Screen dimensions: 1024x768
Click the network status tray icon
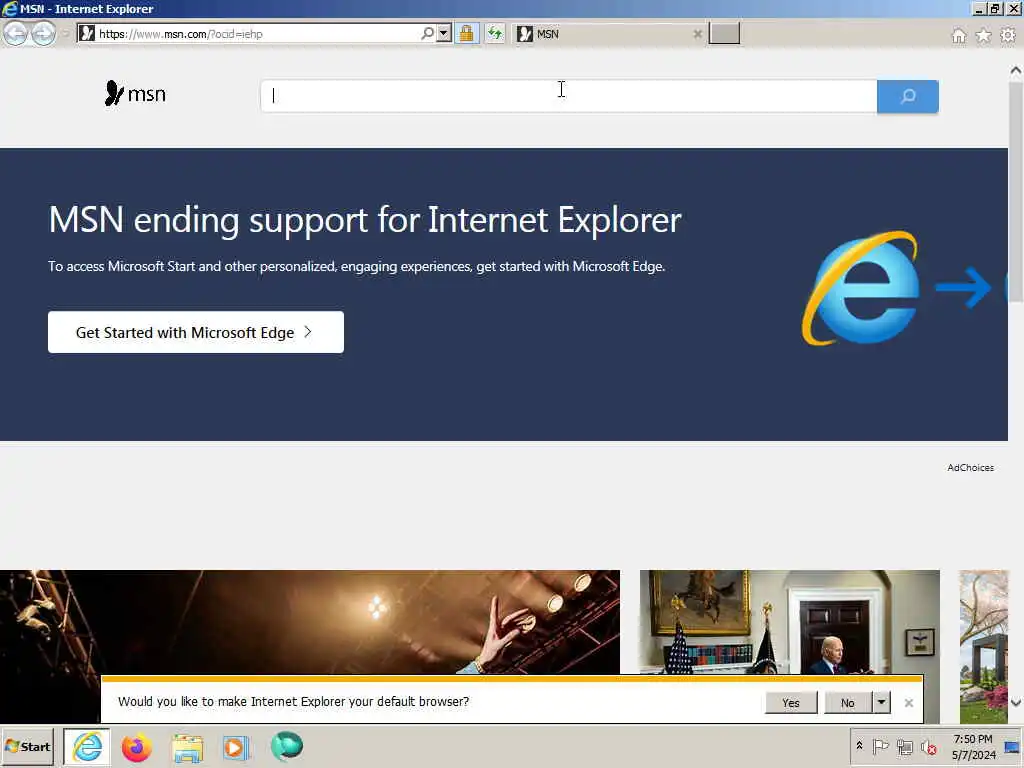904,746
